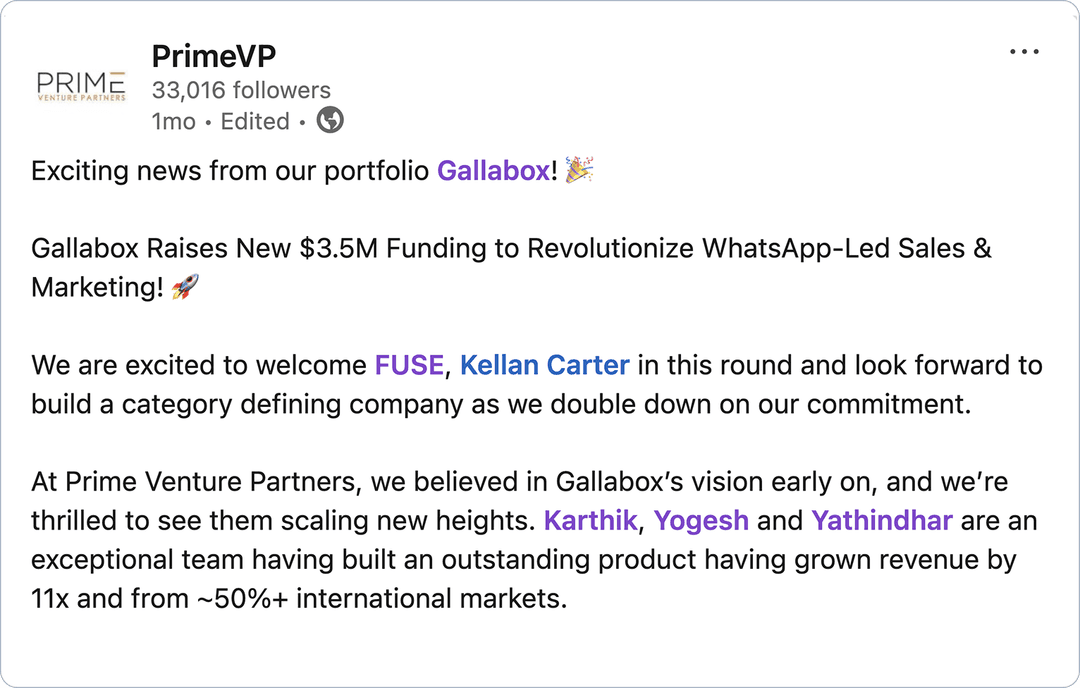Click the Prime Venture Partners logo
Viewport: 1080px width, 688px height.
point(81,86)
